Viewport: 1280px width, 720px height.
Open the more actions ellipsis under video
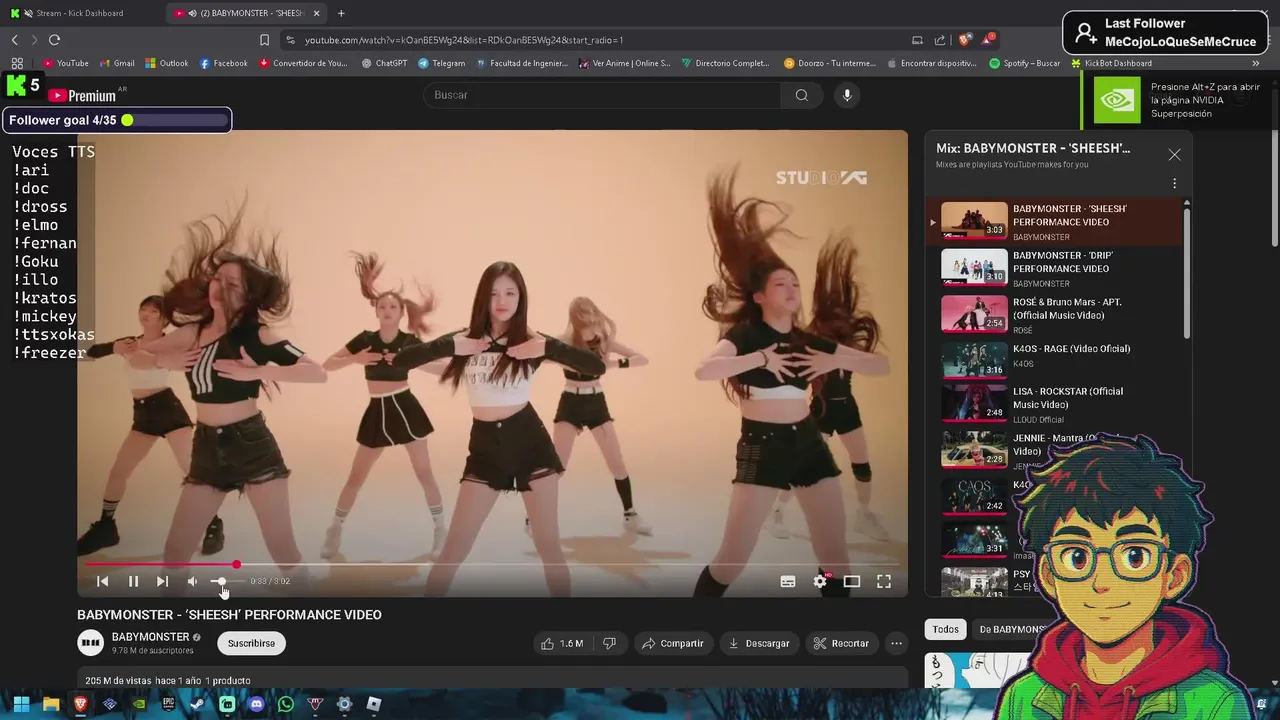(x=897, y=643)
